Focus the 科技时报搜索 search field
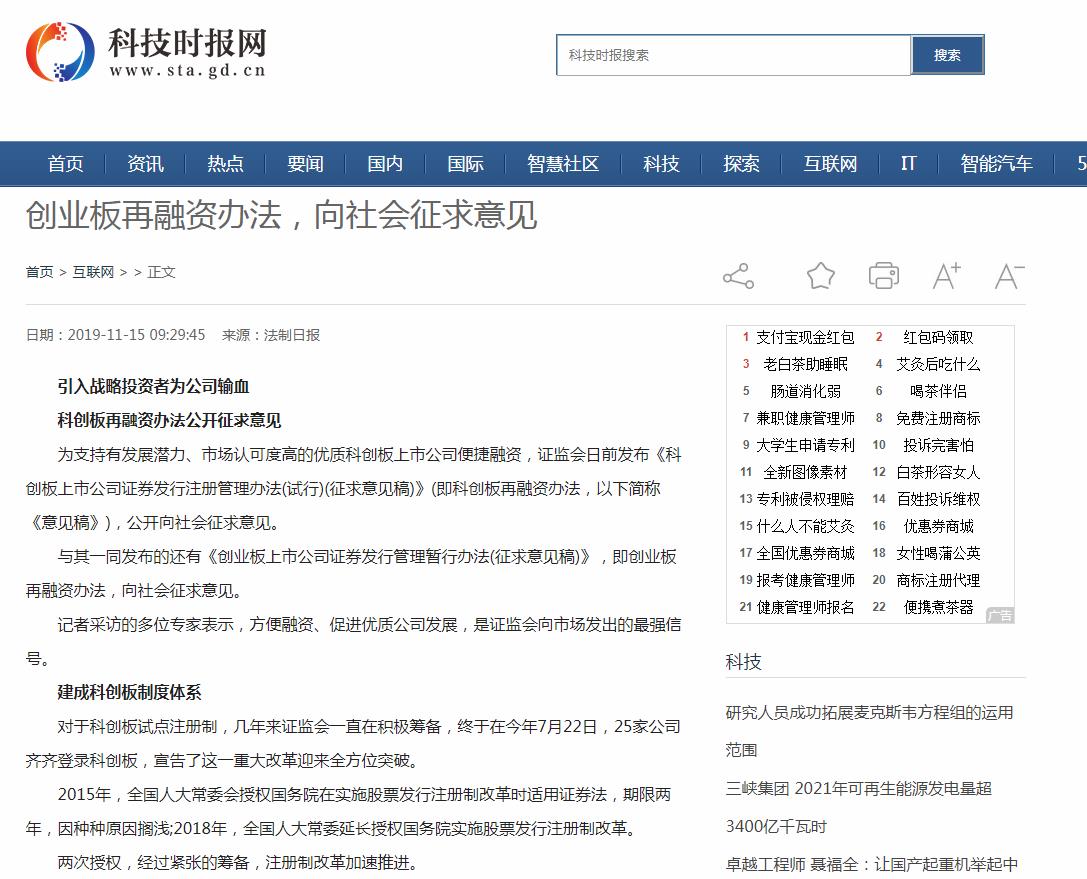 pos(733,55)
